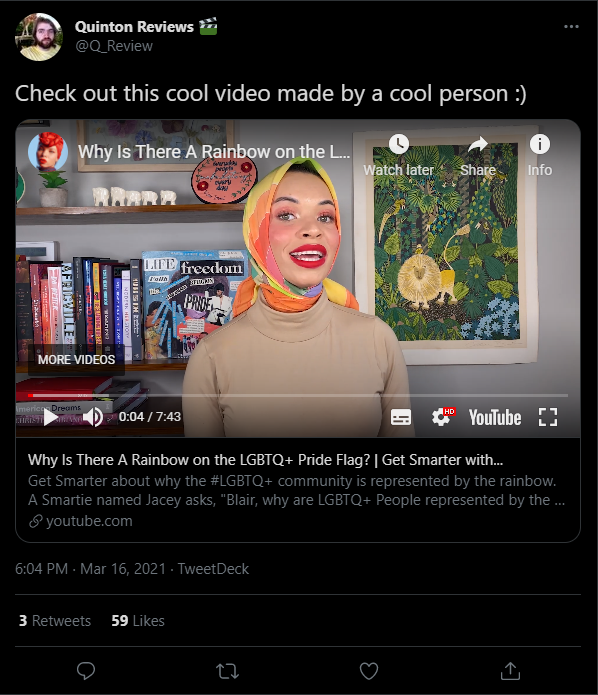This screenshot has width=598, height=695.
Task: Play the embedded YouTube video
Action: coord(51,417)
